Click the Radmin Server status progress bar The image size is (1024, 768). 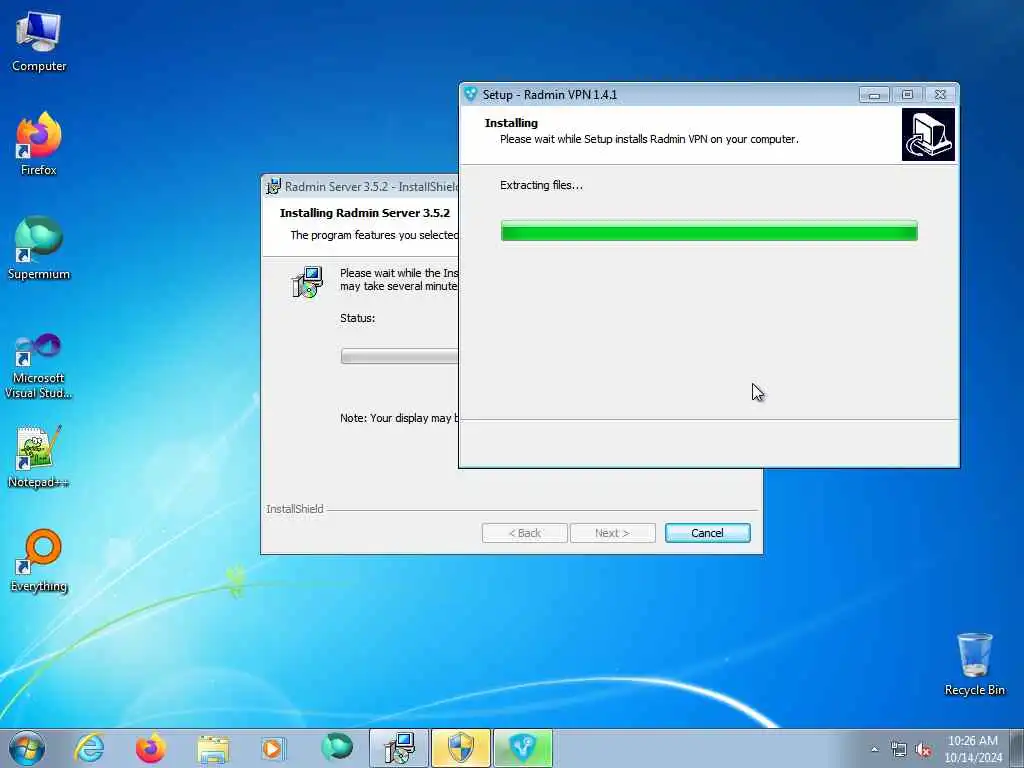[x=399, y=356]
